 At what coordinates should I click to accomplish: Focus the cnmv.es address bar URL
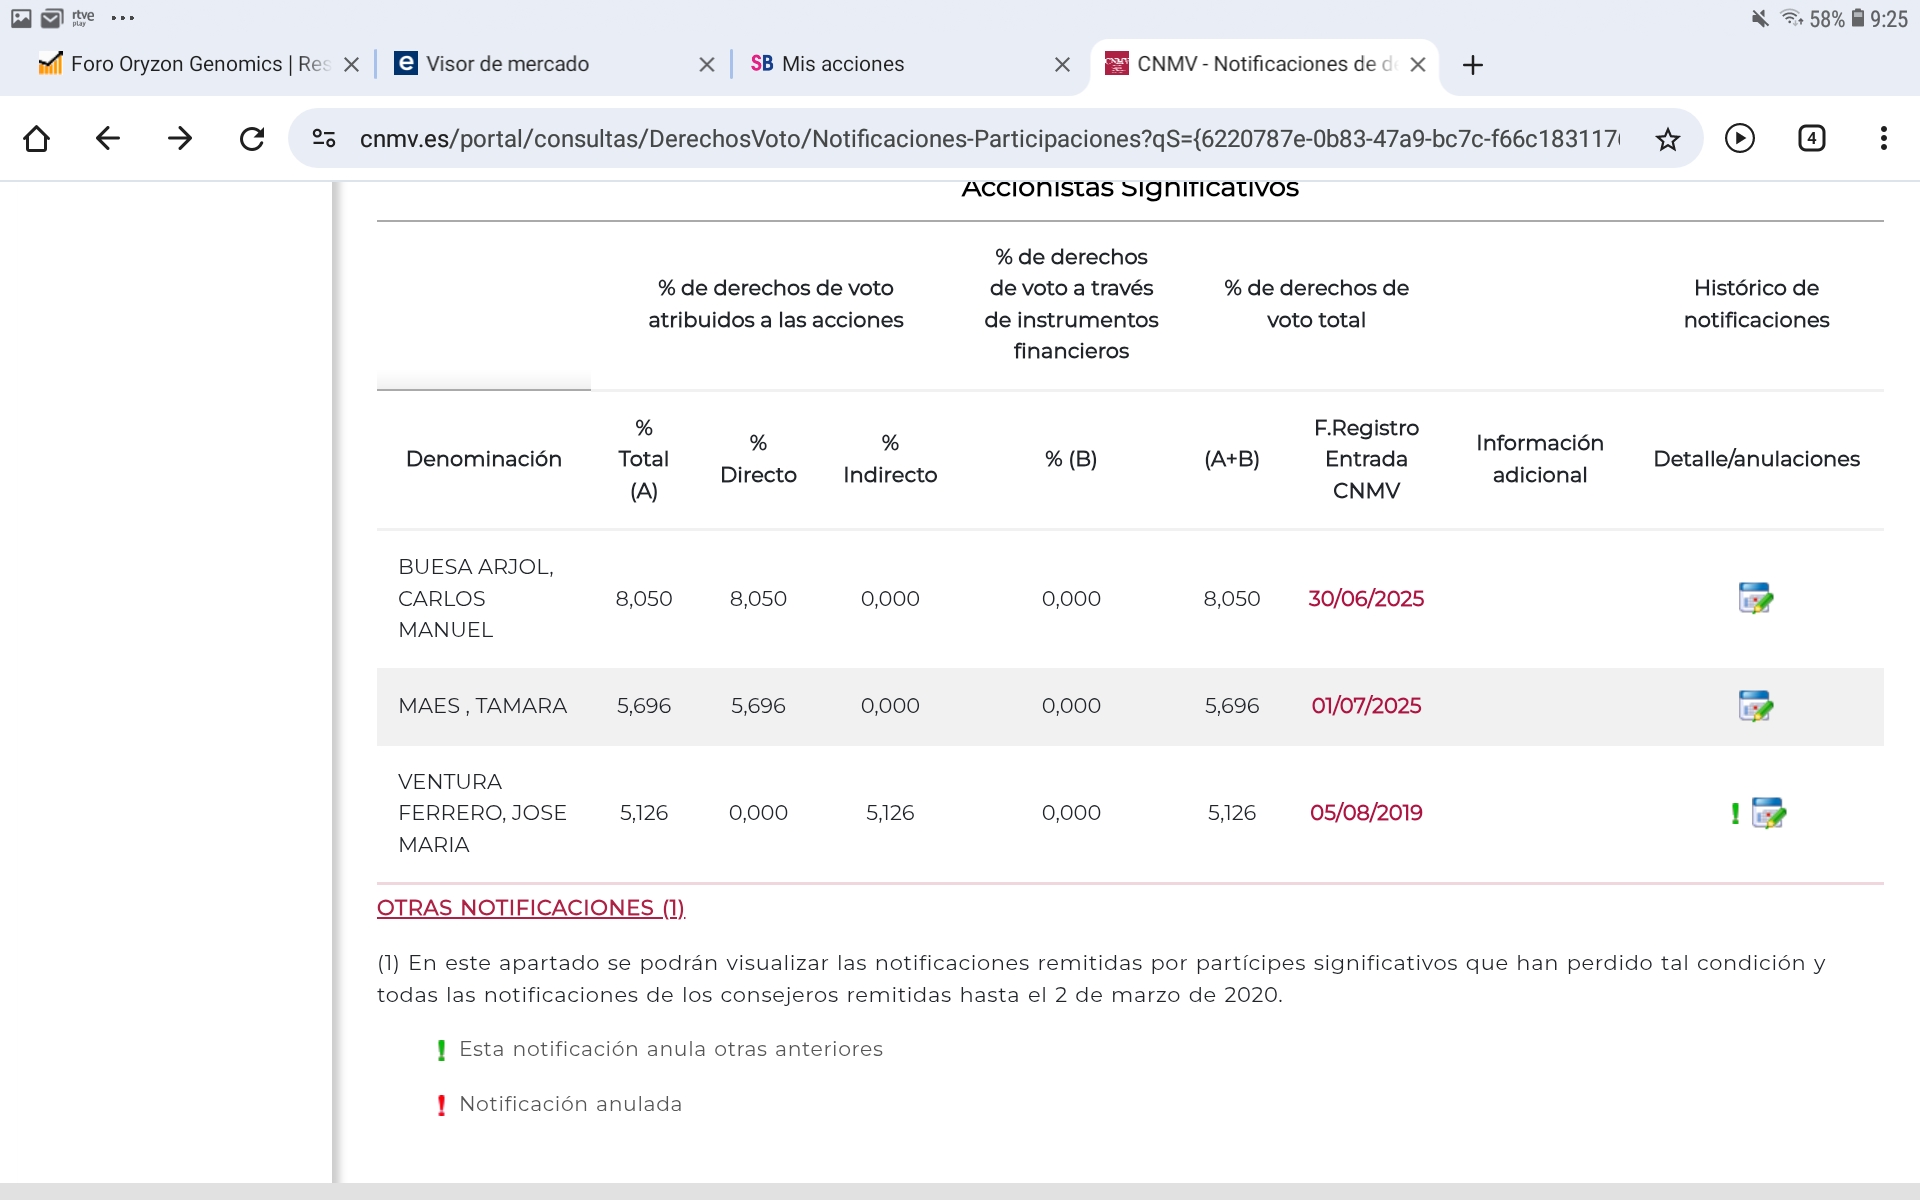[988, 139]
